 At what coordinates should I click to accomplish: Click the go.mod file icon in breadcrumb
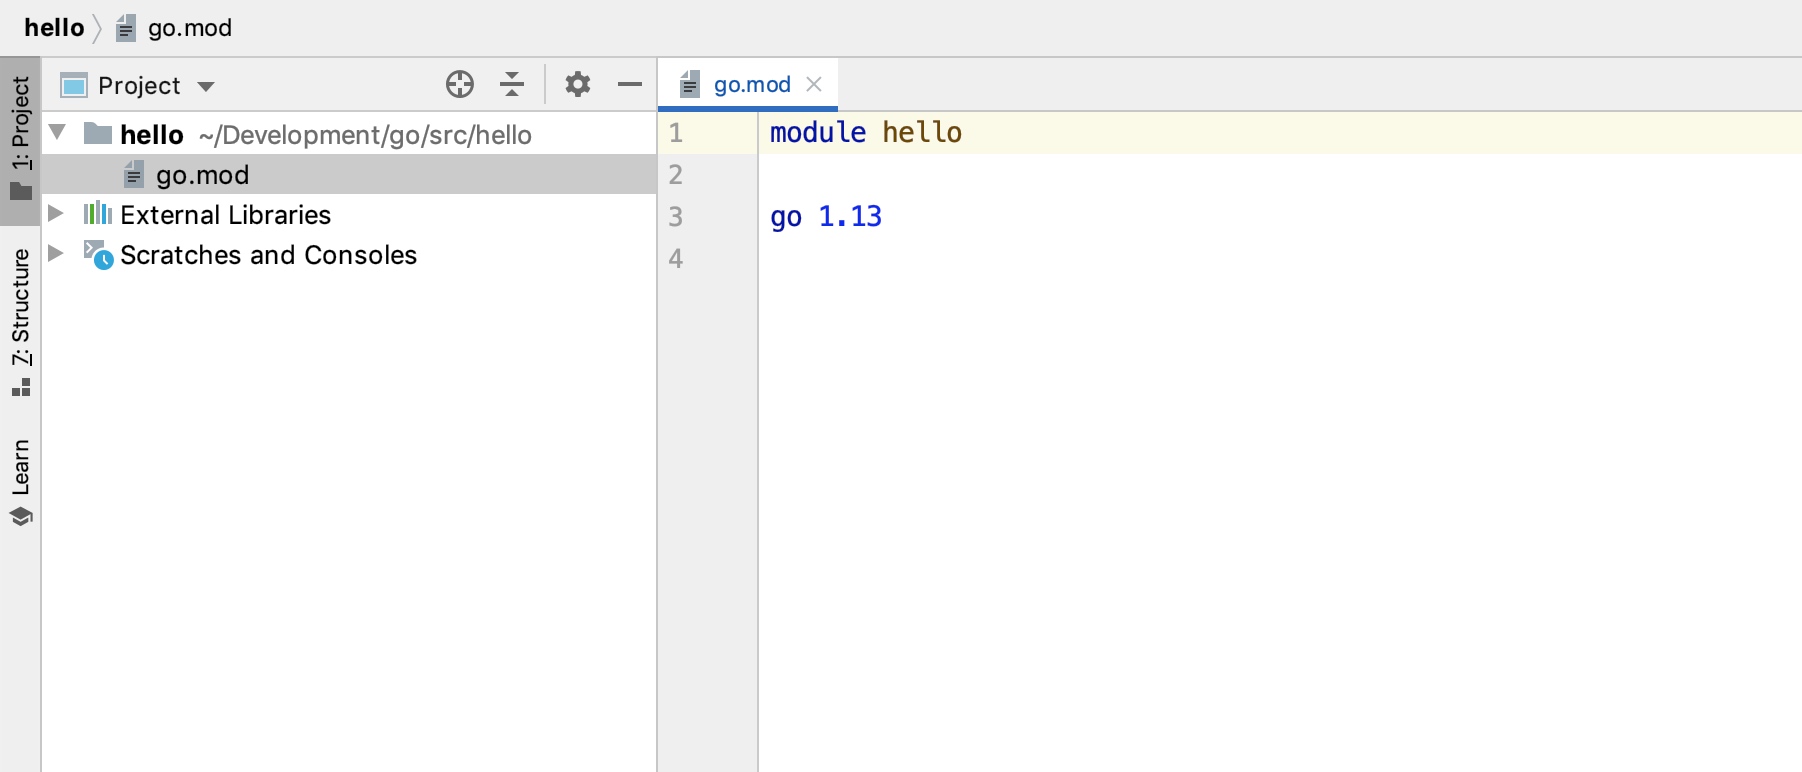pos(125,28)
